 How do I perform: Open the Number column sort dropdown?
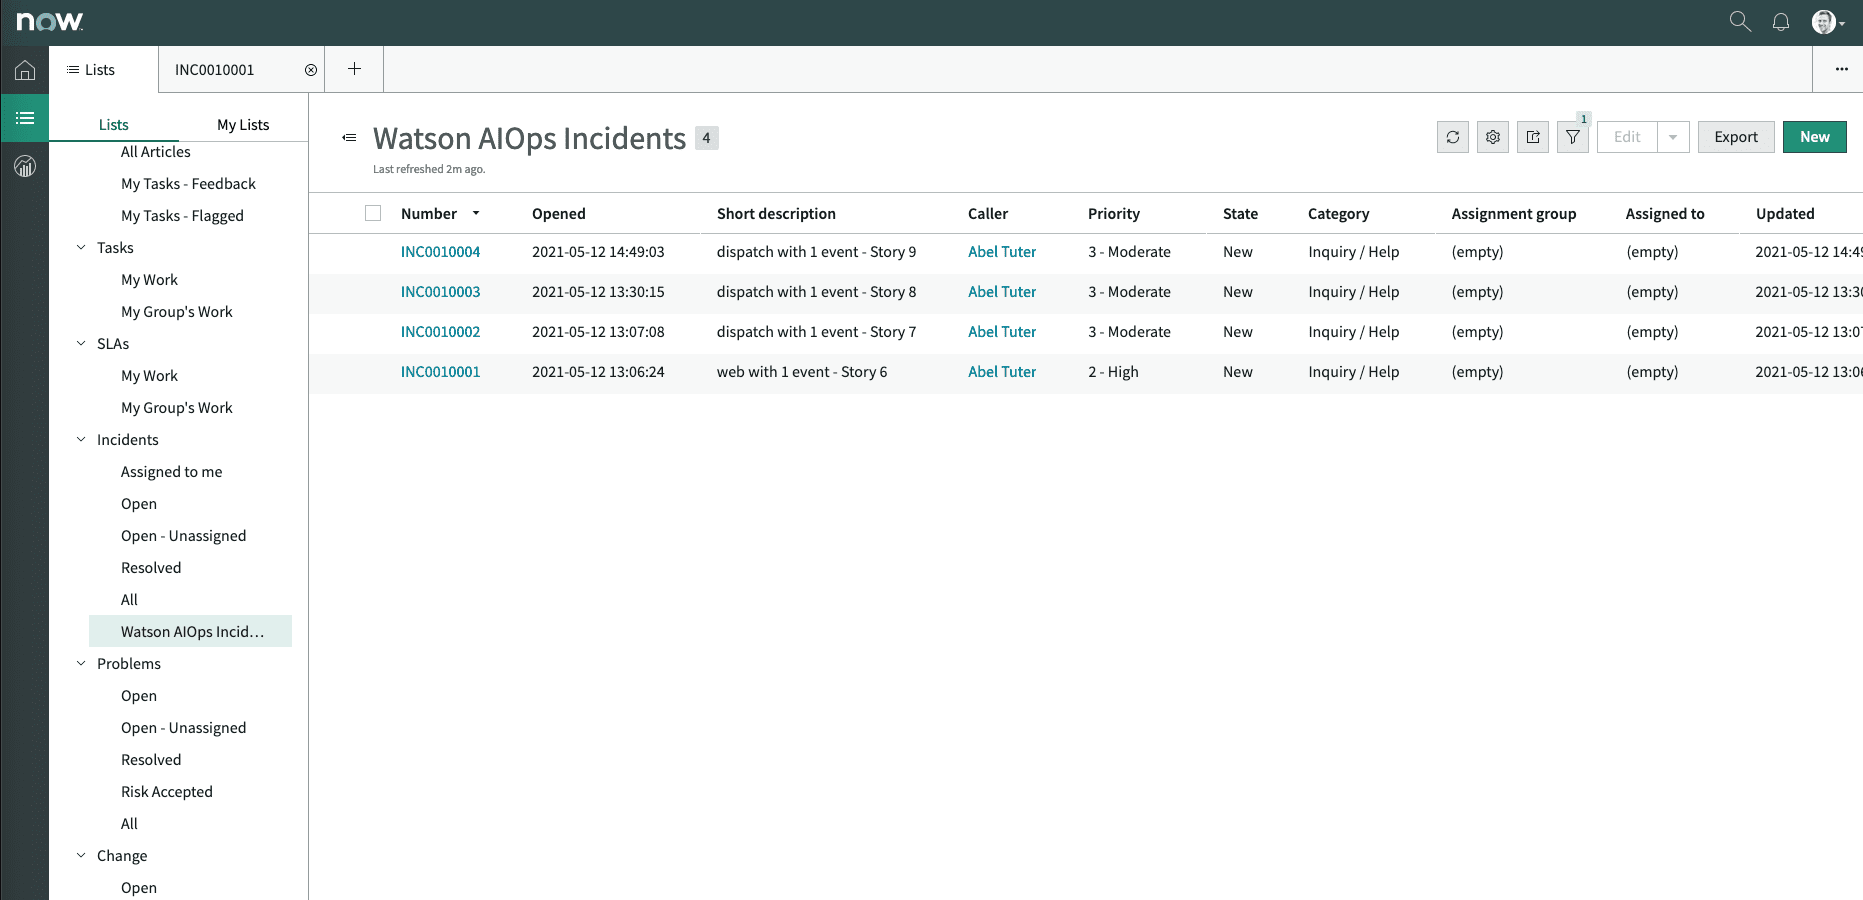[477, 213]
